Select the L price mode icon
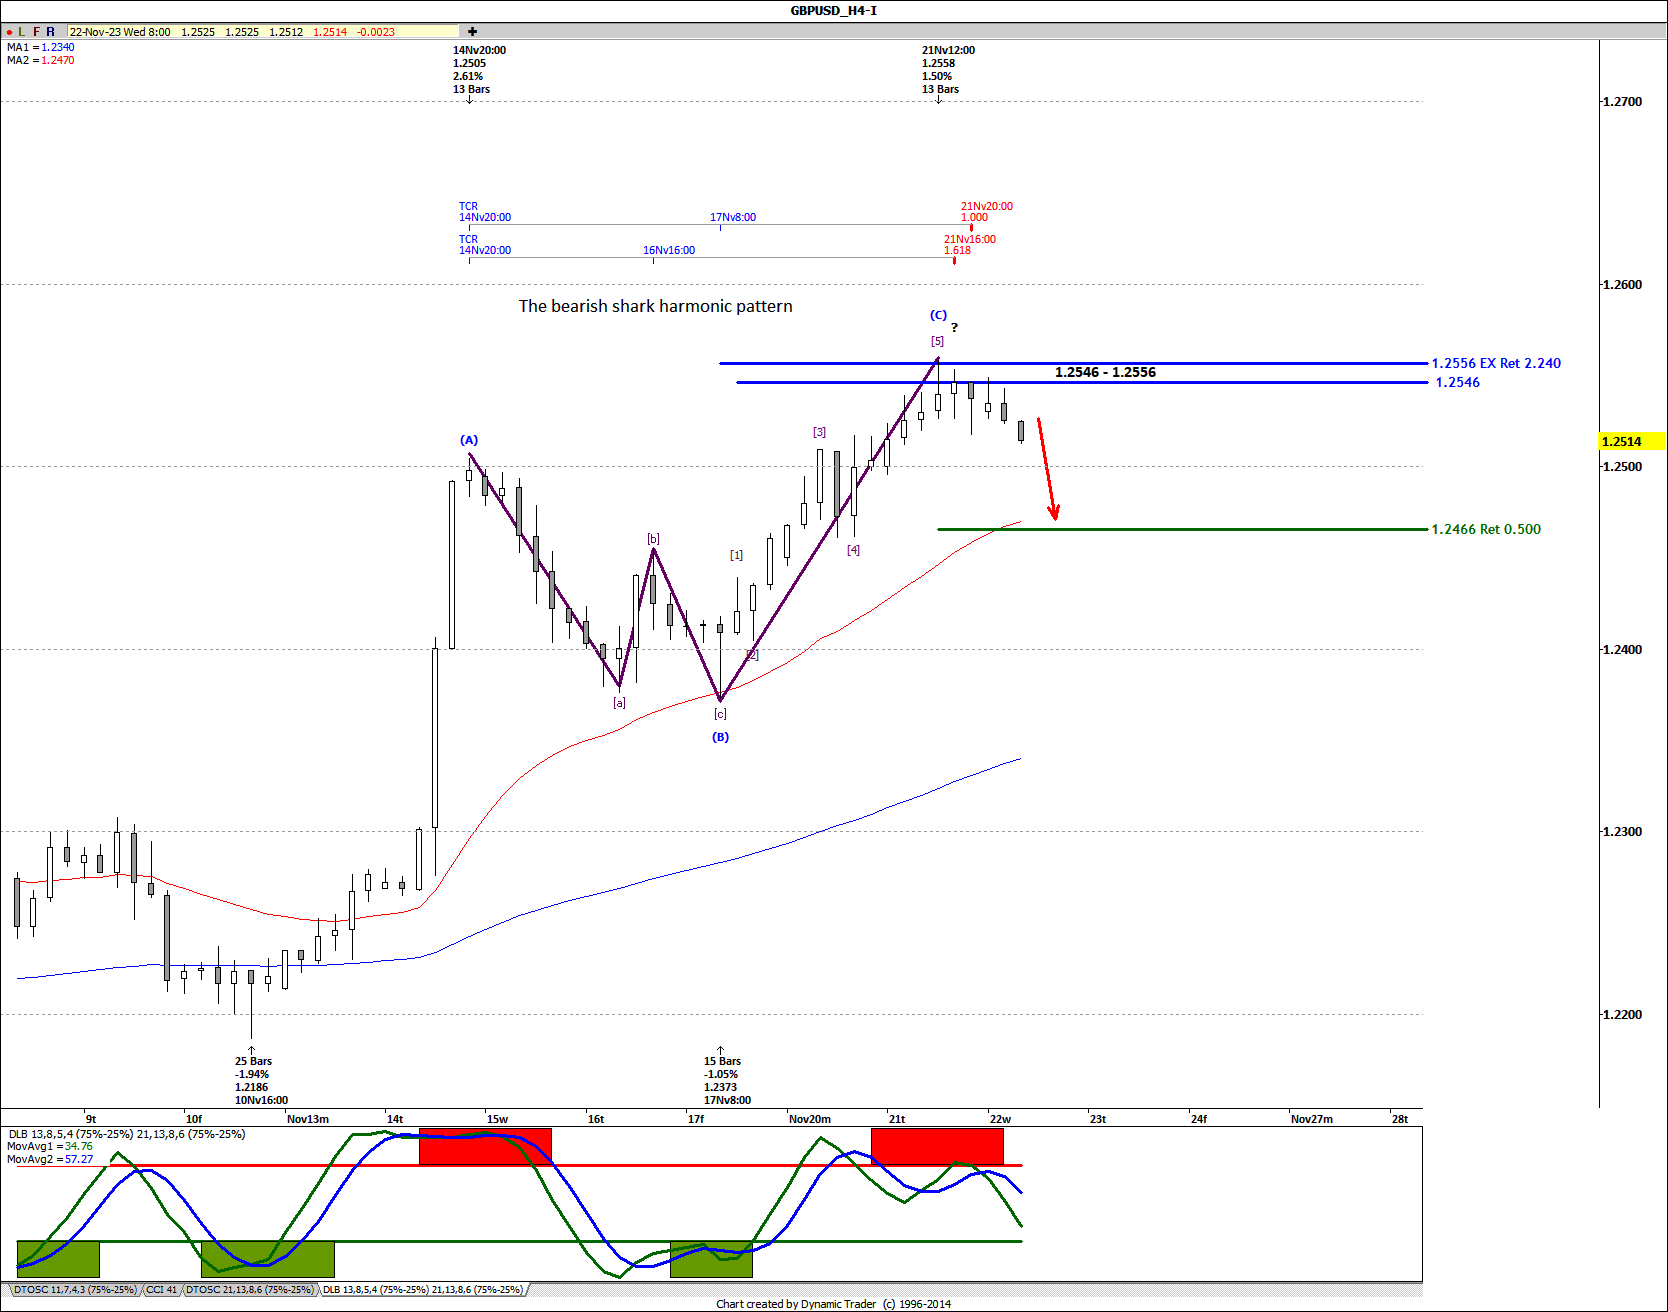Image resolution: width=1668 pixels, height=1312 pixels. (21, 31)
